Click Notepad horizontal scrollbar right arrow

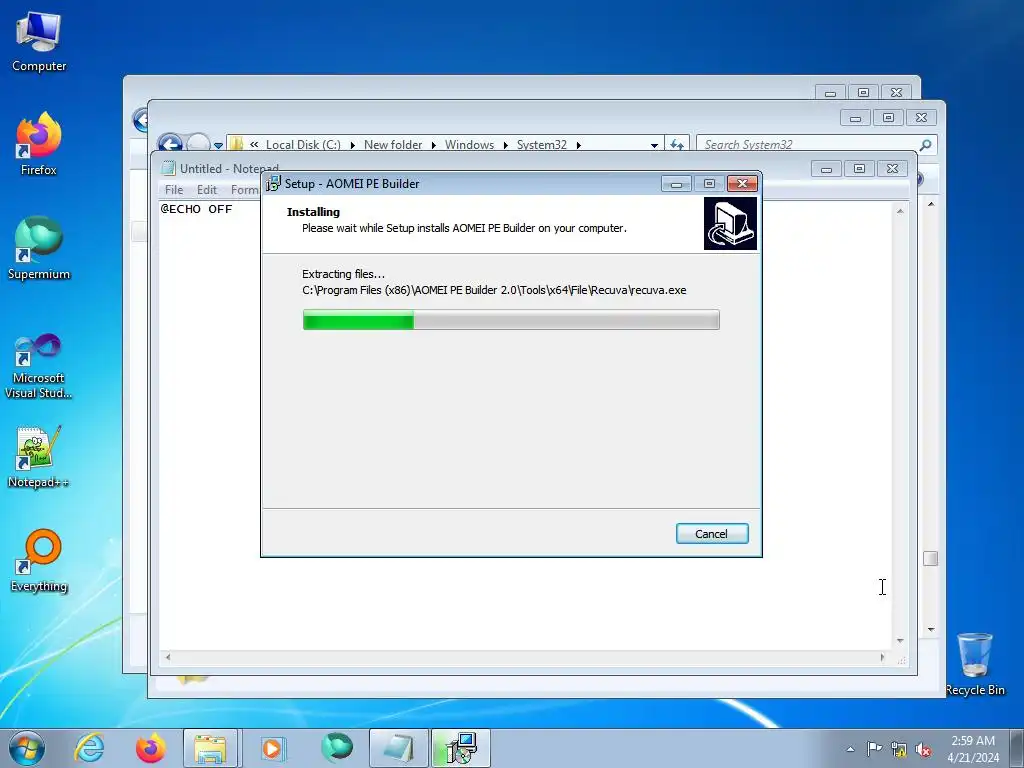[882, 657]
